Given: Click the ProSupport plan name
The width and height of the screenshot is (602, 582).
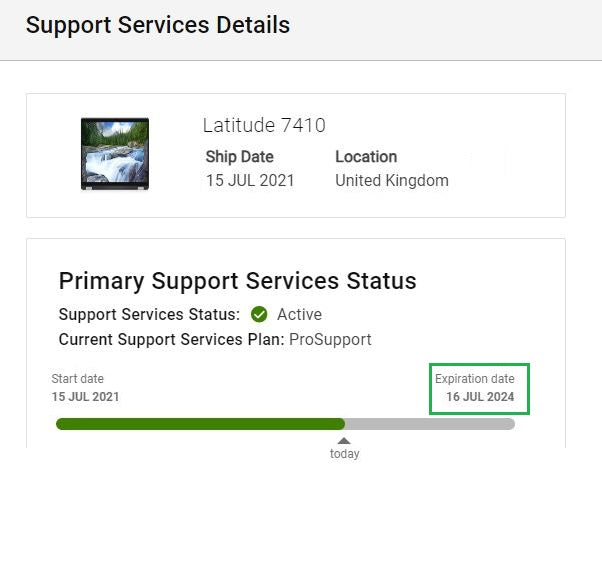Looking at the screenshot, I should click(330, 339).
